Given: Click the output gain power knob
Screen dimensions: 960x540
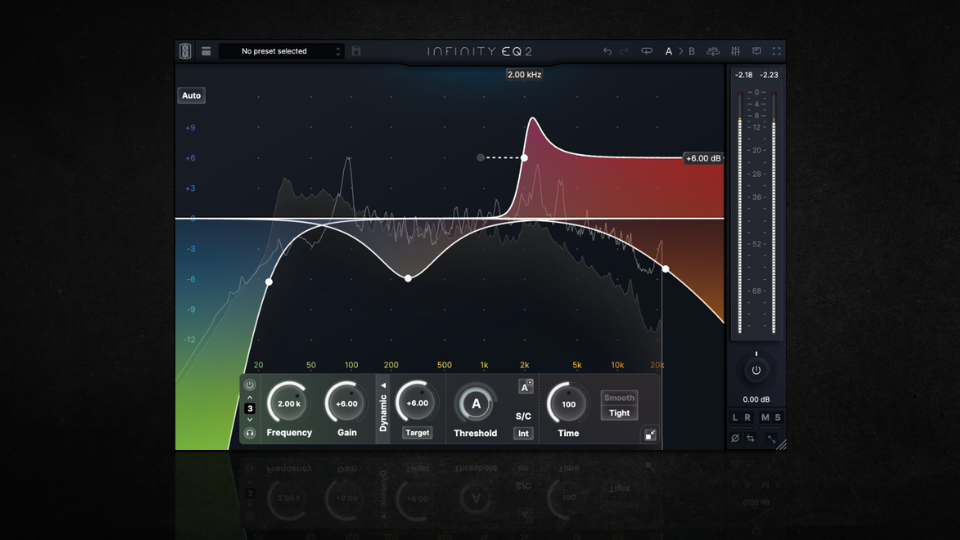Looking at the screenshot, I should [756, 370].
